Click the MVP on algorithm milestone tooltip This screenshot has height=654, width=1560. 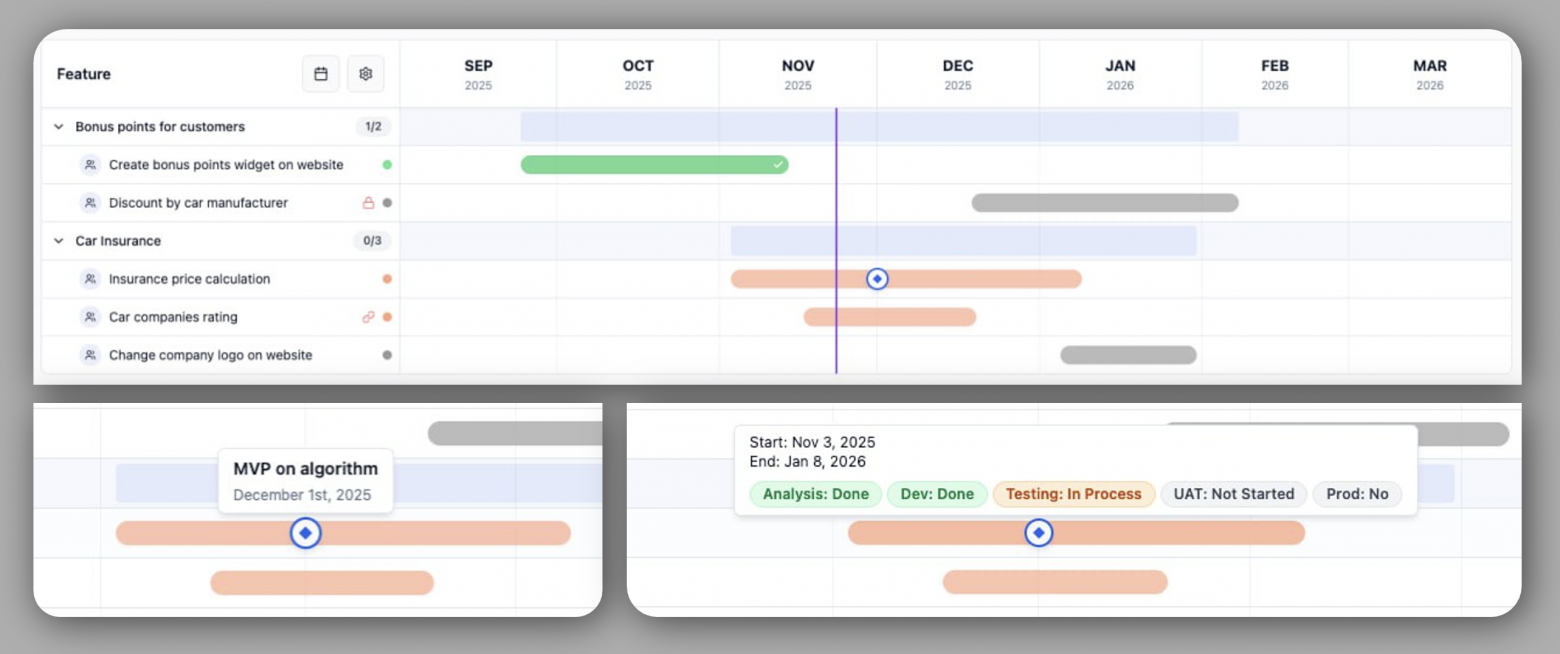(x=305, y=480)
